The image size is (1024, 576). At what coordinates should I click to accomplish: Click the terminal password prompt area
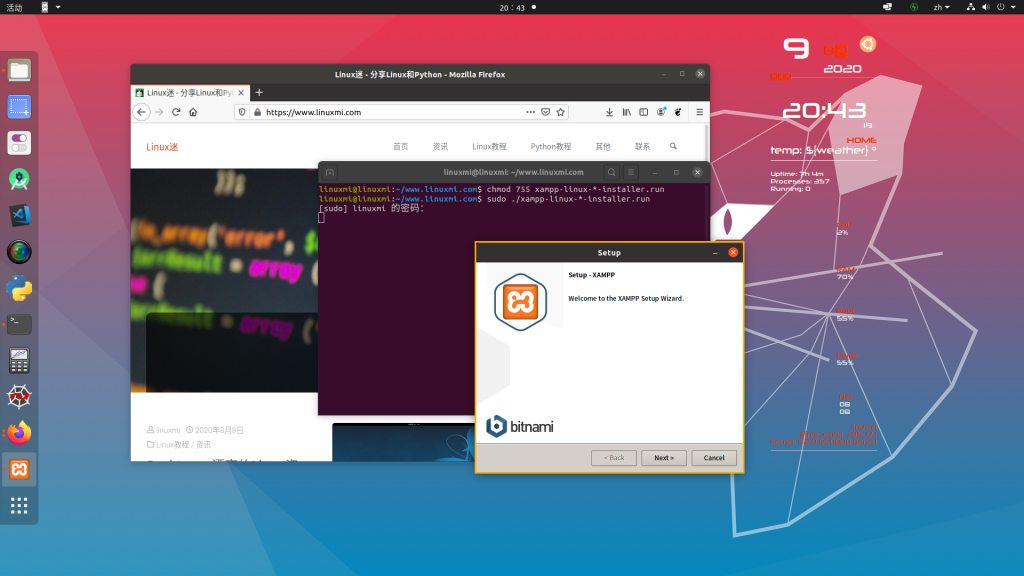[372, 208]
